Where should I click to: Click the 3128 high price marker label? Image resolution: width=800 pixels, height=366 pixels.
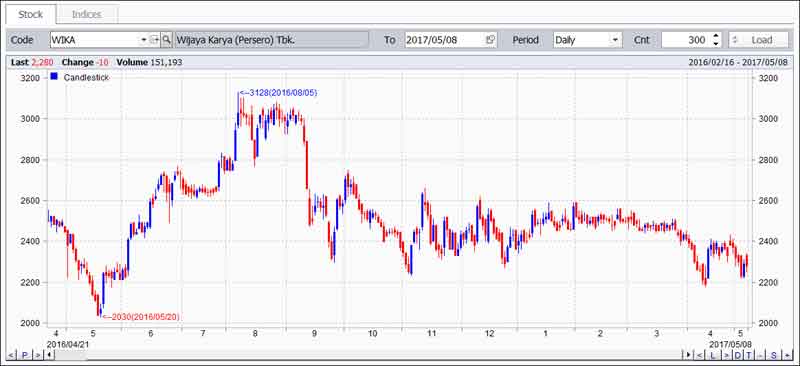[279, 93]
